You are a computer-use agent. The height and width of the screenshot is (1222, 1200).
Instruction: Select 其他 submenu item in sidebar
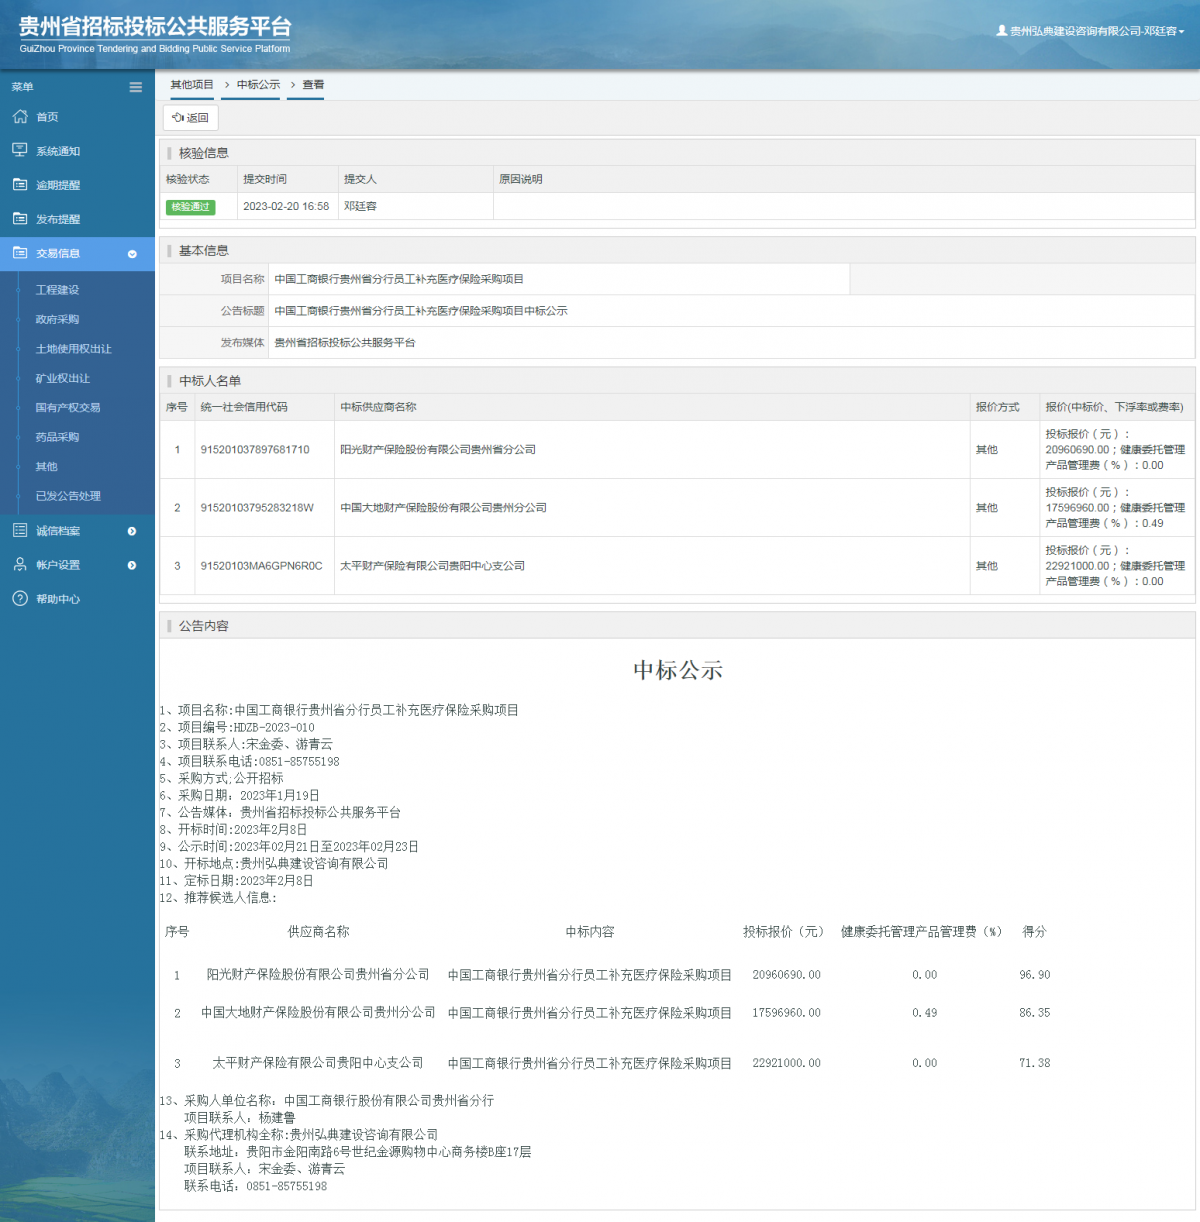click(x=47, y=466)
